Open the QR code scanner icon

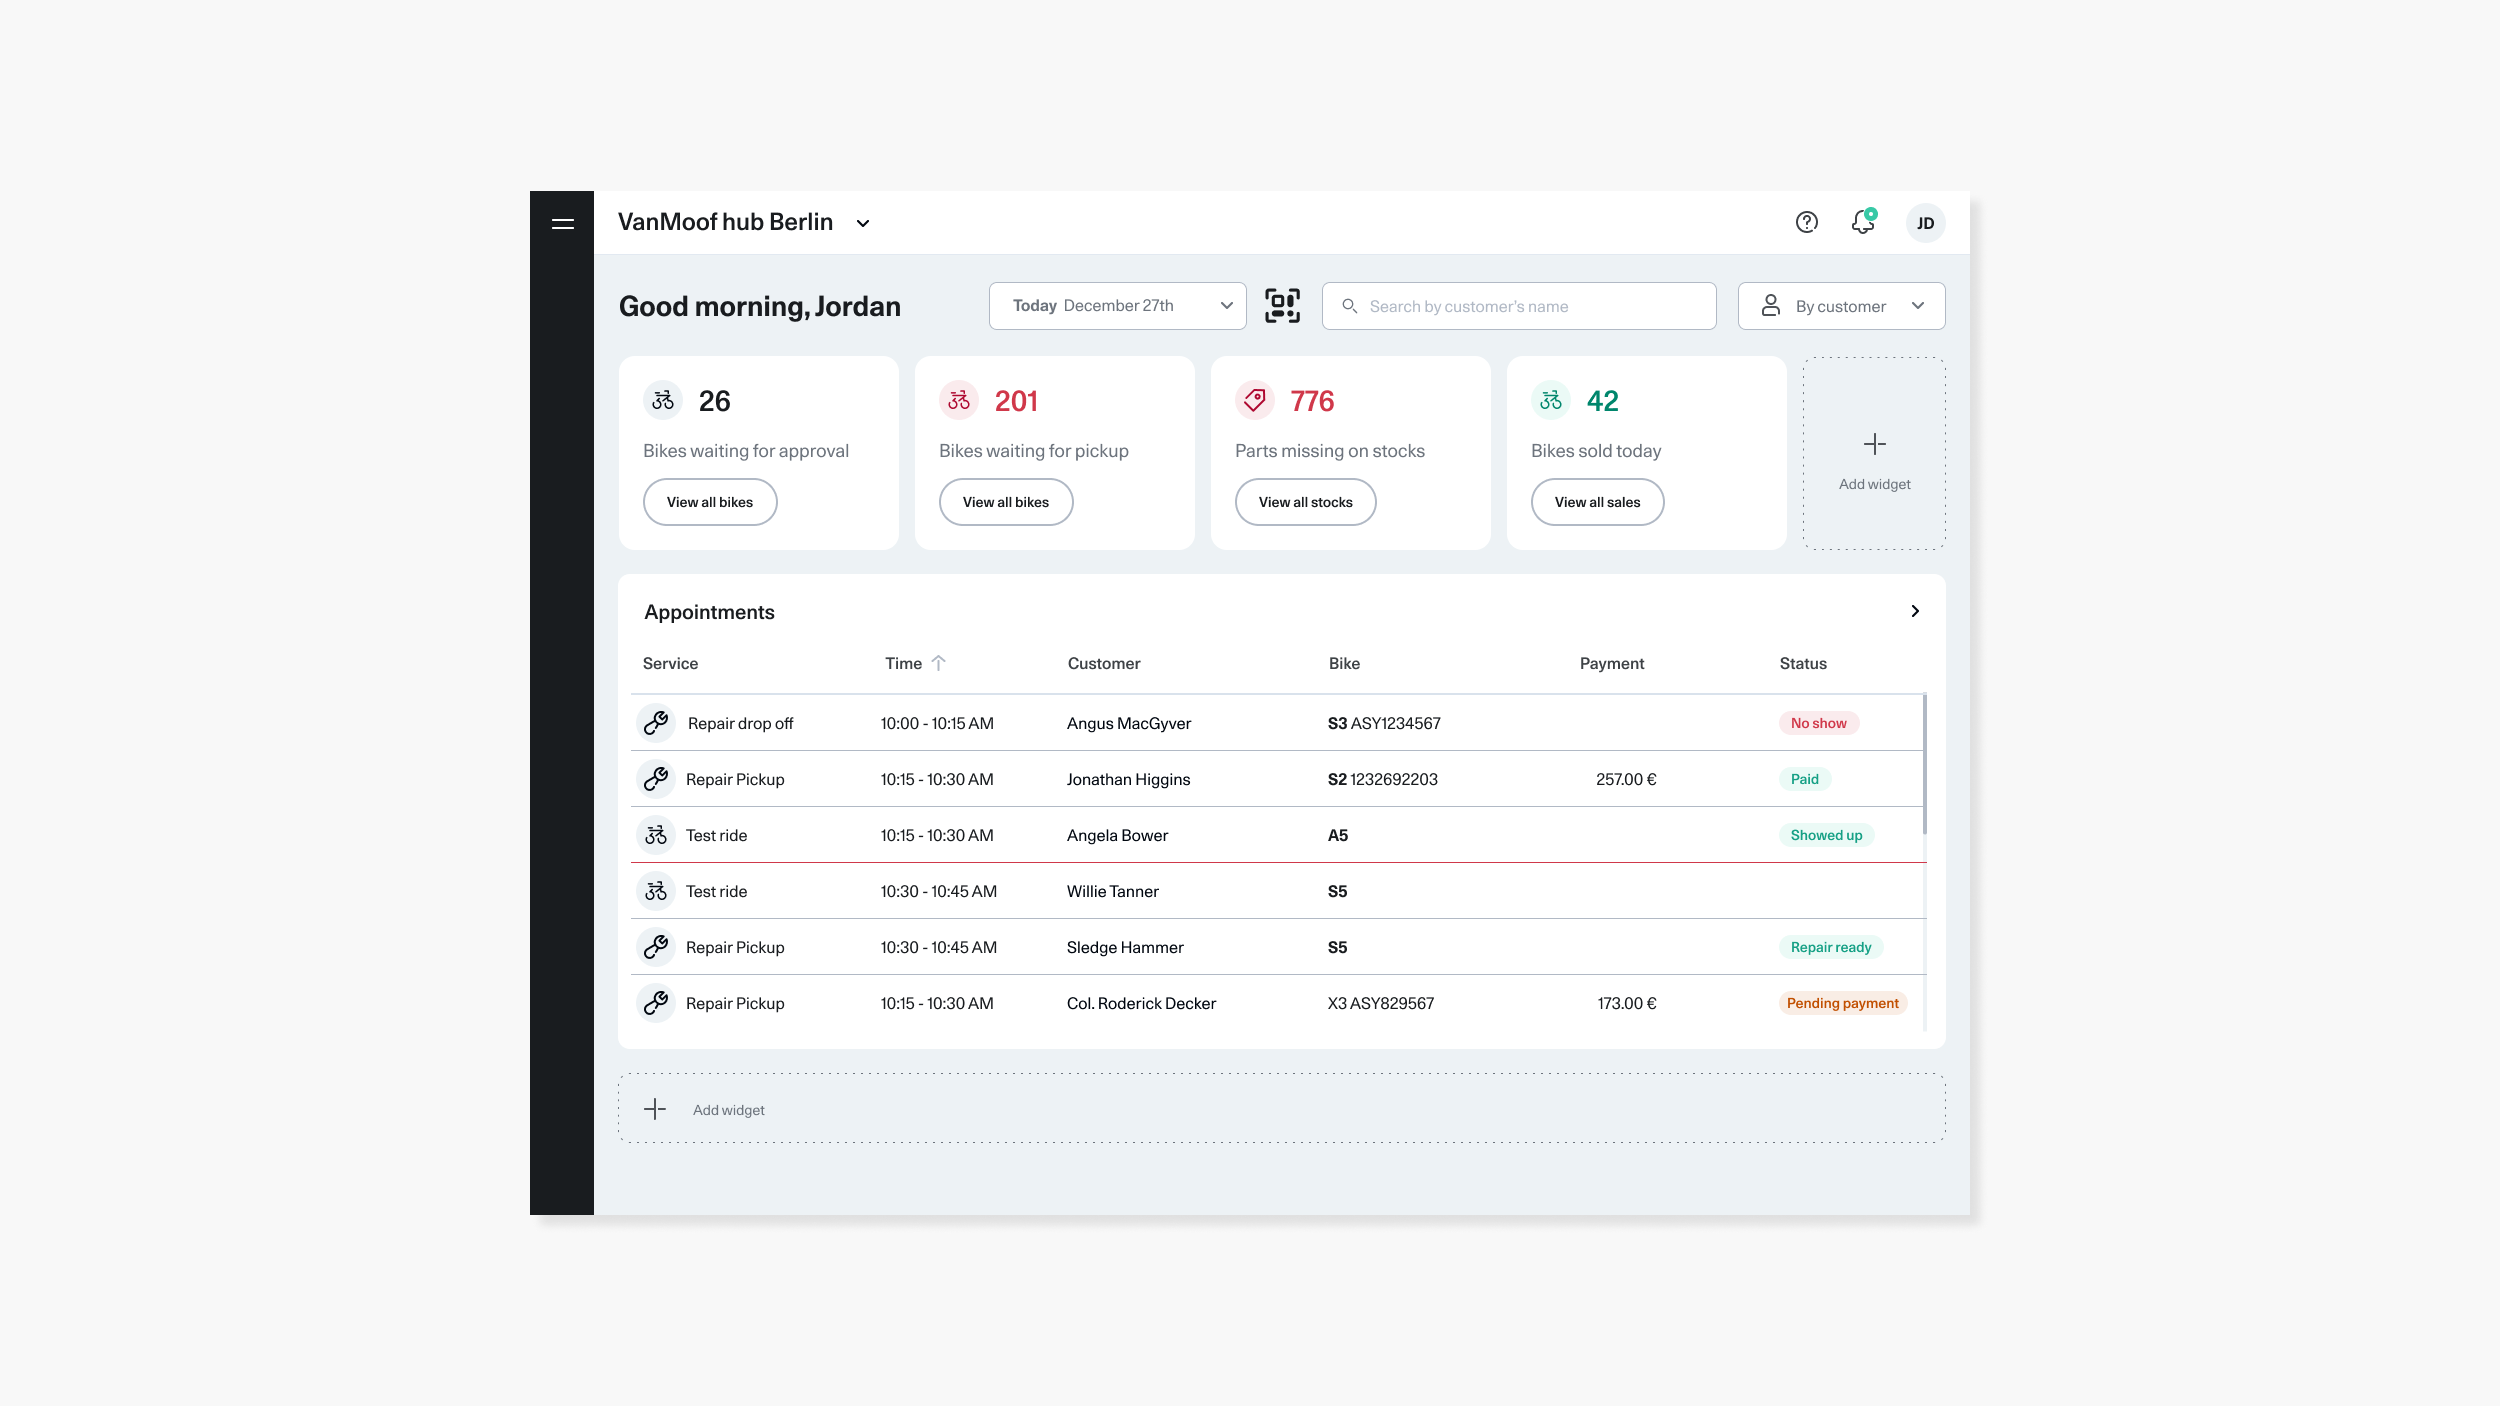[1282, 306]
